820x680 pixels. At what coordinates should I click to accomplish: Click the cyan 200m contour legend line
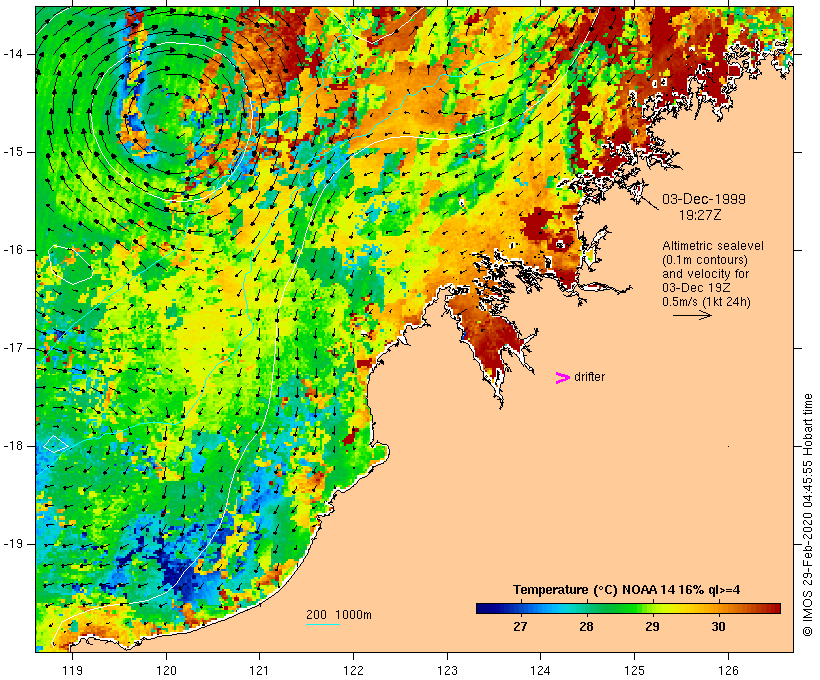(323, 624)
